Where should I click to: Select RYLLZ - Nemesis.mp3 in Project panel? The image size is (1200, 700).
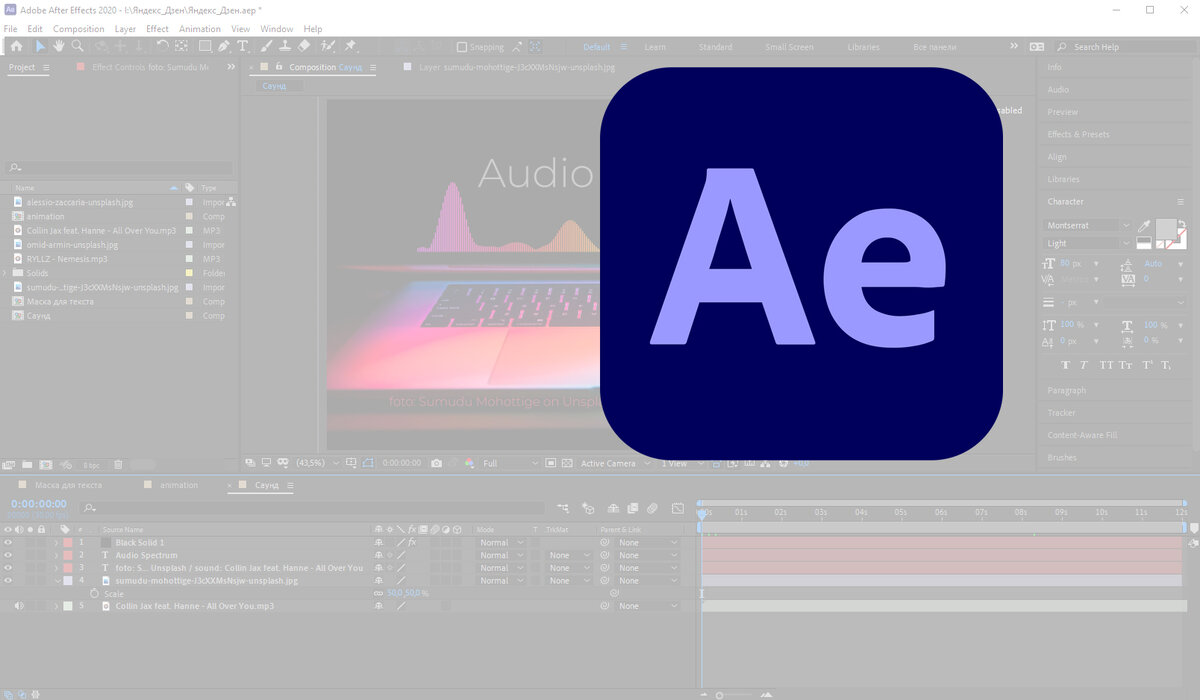pyautogui.click(x=67, y=259)
